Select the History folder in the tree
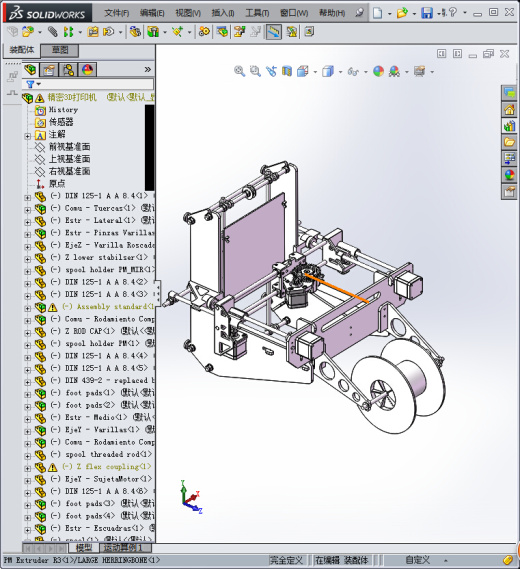520x569 pixels. 63,110
